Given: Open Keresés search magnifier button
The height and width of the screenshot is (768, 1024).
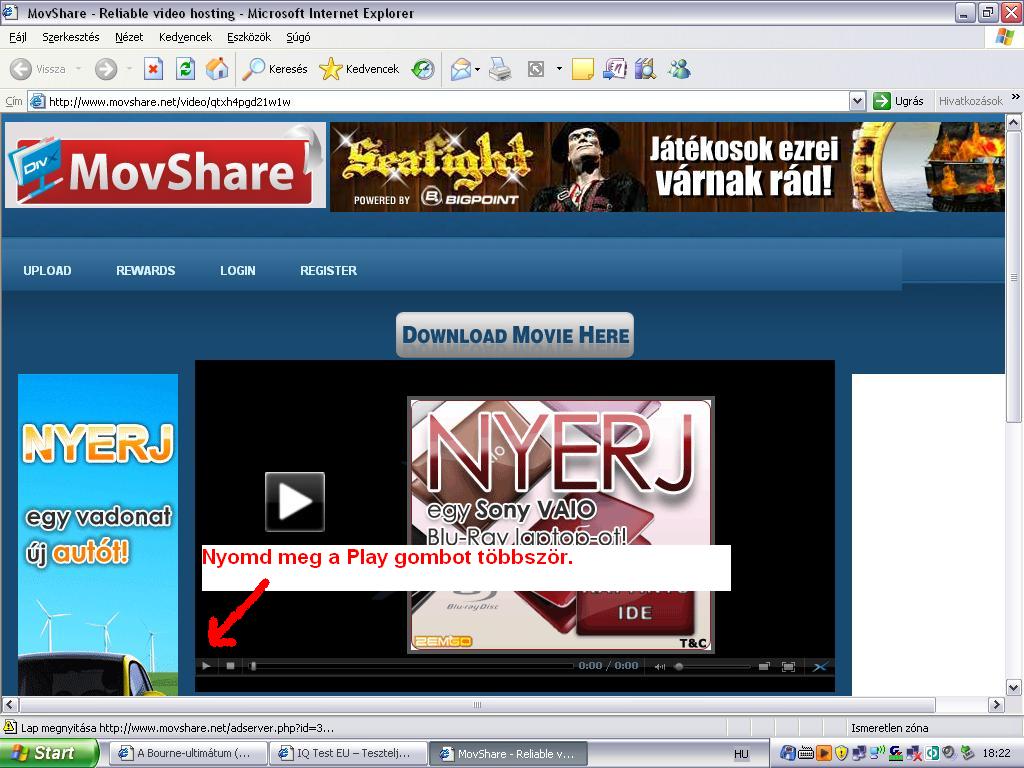Looking at the screenshot, I should point(275,69).
